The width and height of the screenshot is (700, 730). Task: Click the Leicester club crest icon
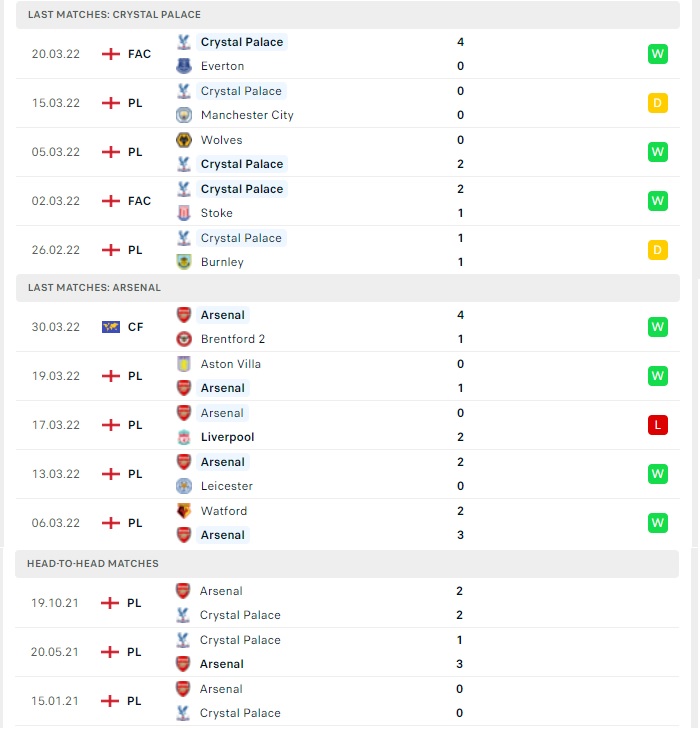[x=184, y=486]
